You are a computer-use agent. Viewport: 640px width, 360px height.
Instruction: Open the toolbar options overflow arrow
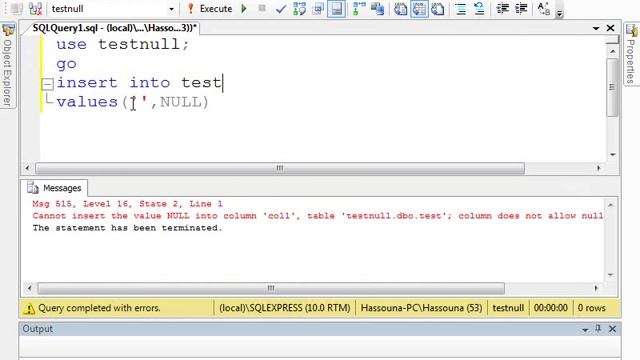(x=560, y=13)
